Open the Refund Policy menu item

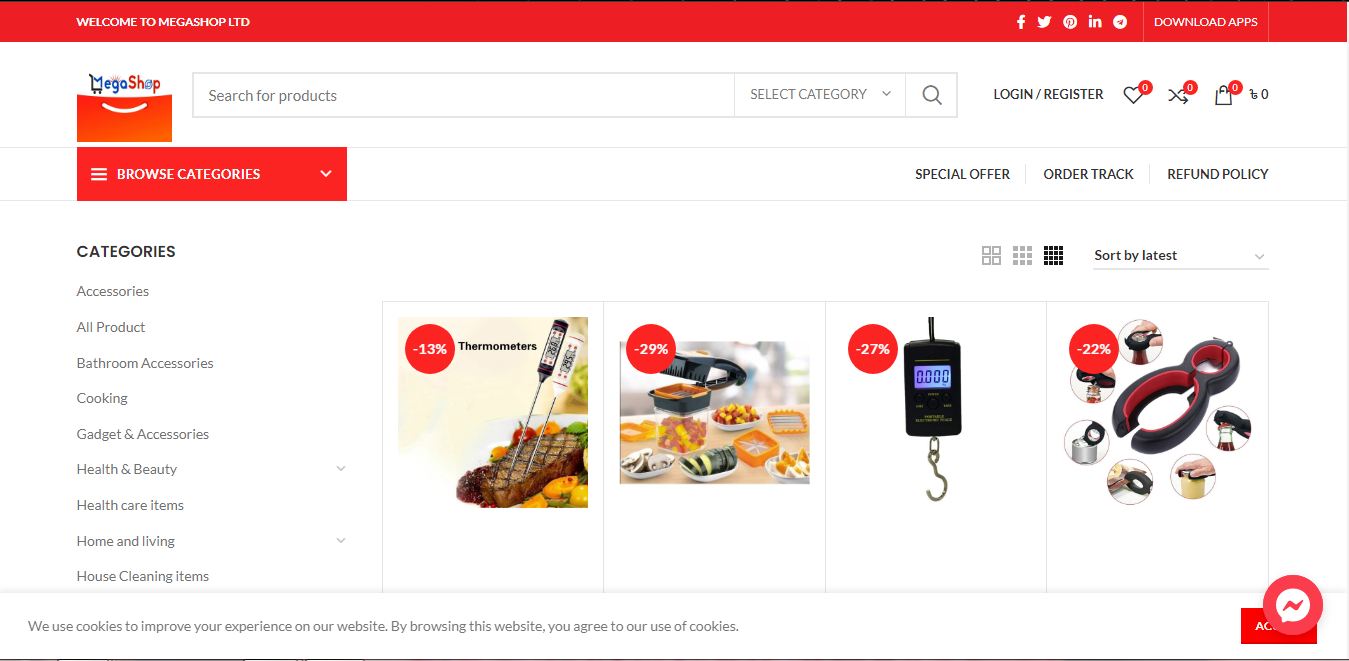[1218, 174]
